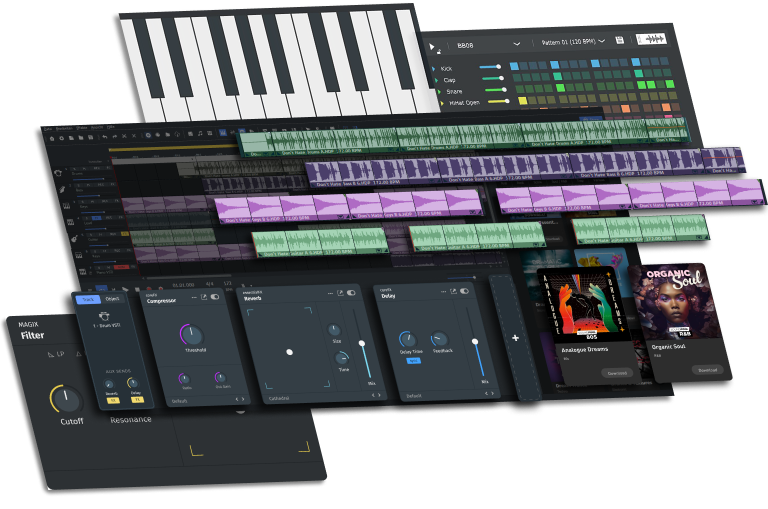Screen dimensions: 768x509
Task: Adjust the Reverb Mix vertical slider
Action: (x=363, y=343)
